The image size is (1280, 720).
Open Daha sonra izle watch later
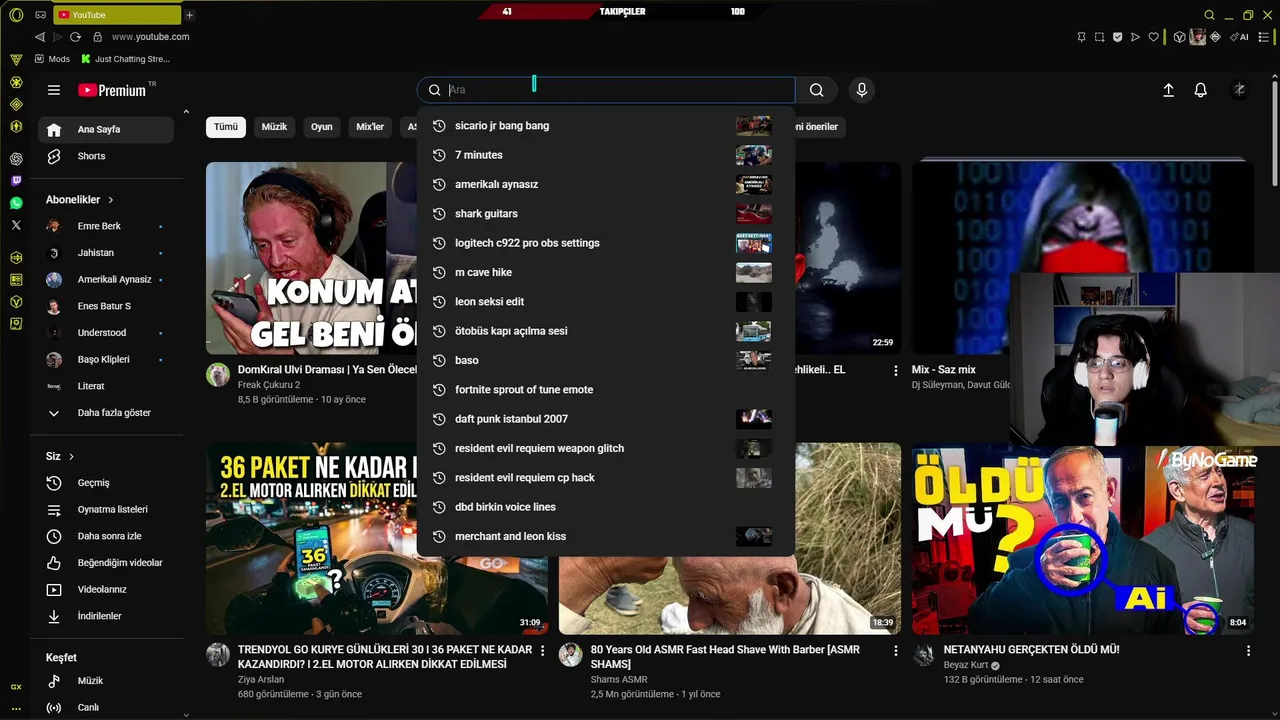[x=106, y=536]
